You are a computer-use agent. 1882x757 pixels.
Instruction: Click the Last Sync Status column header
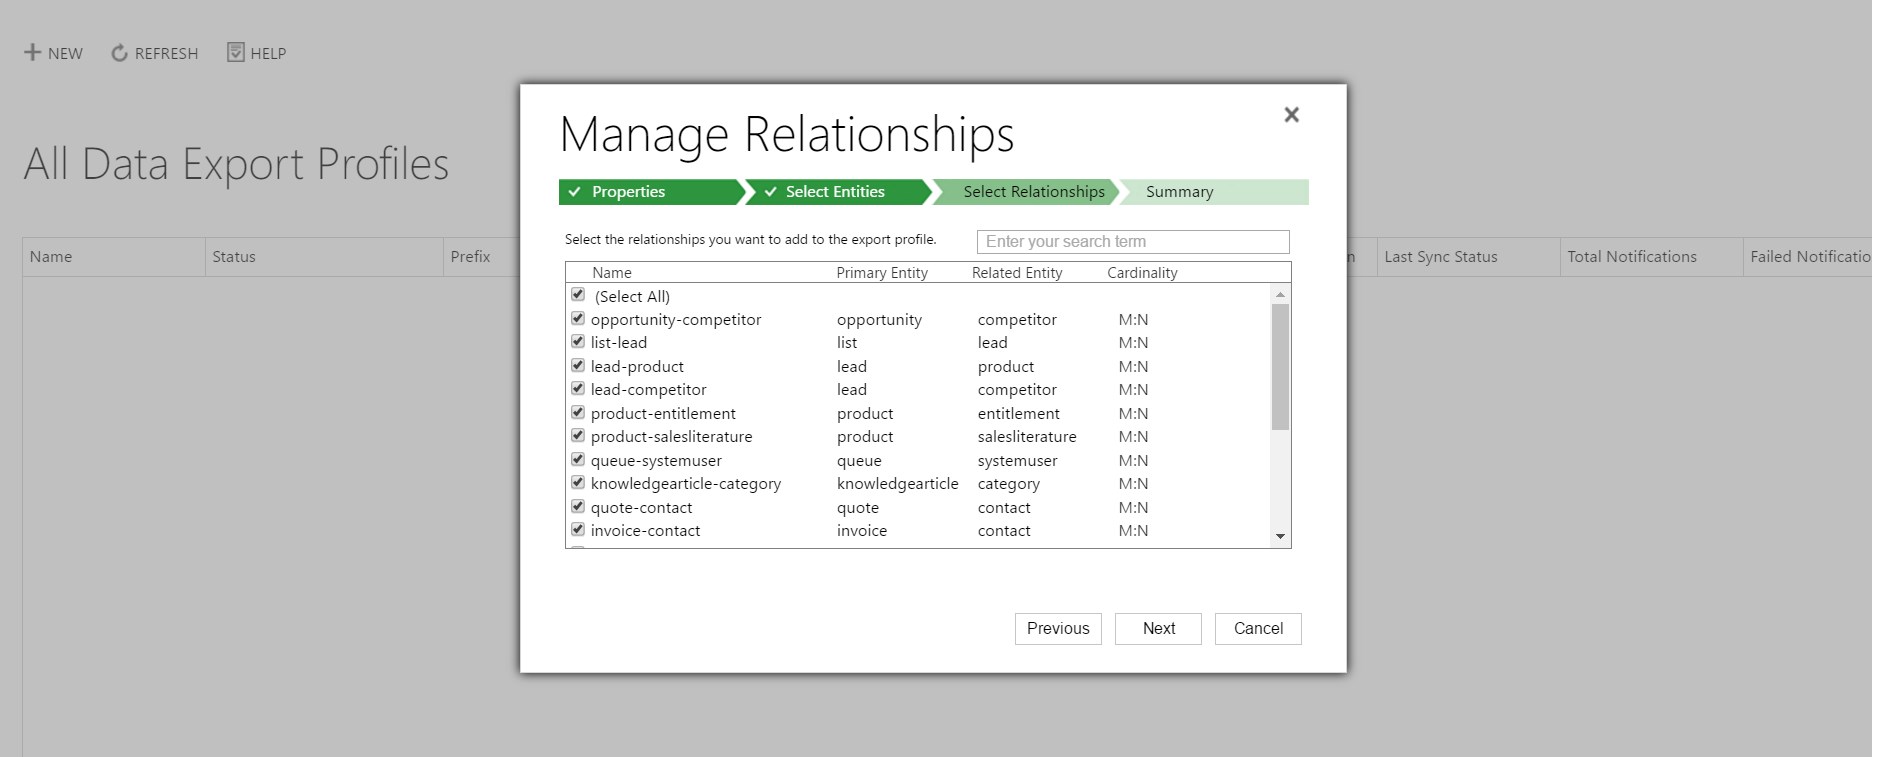(1440, 257)
